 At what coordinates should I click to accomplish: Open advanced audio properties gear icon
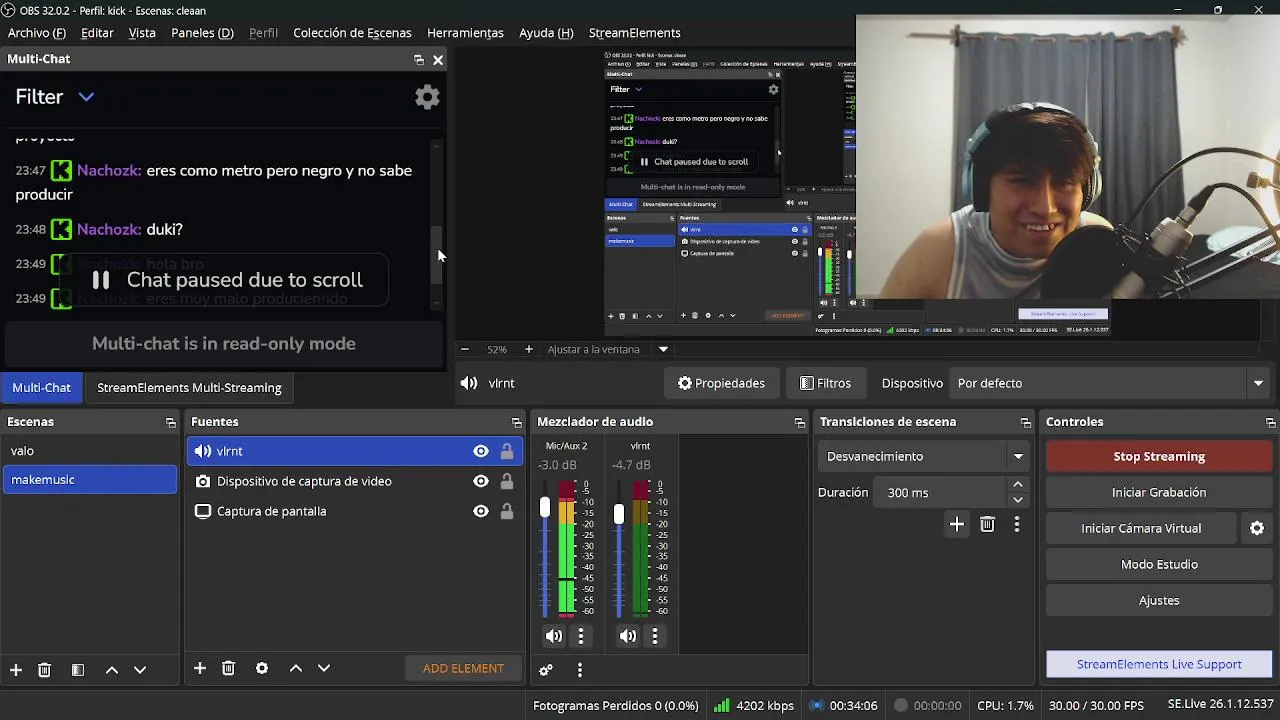tap(546, 670)
